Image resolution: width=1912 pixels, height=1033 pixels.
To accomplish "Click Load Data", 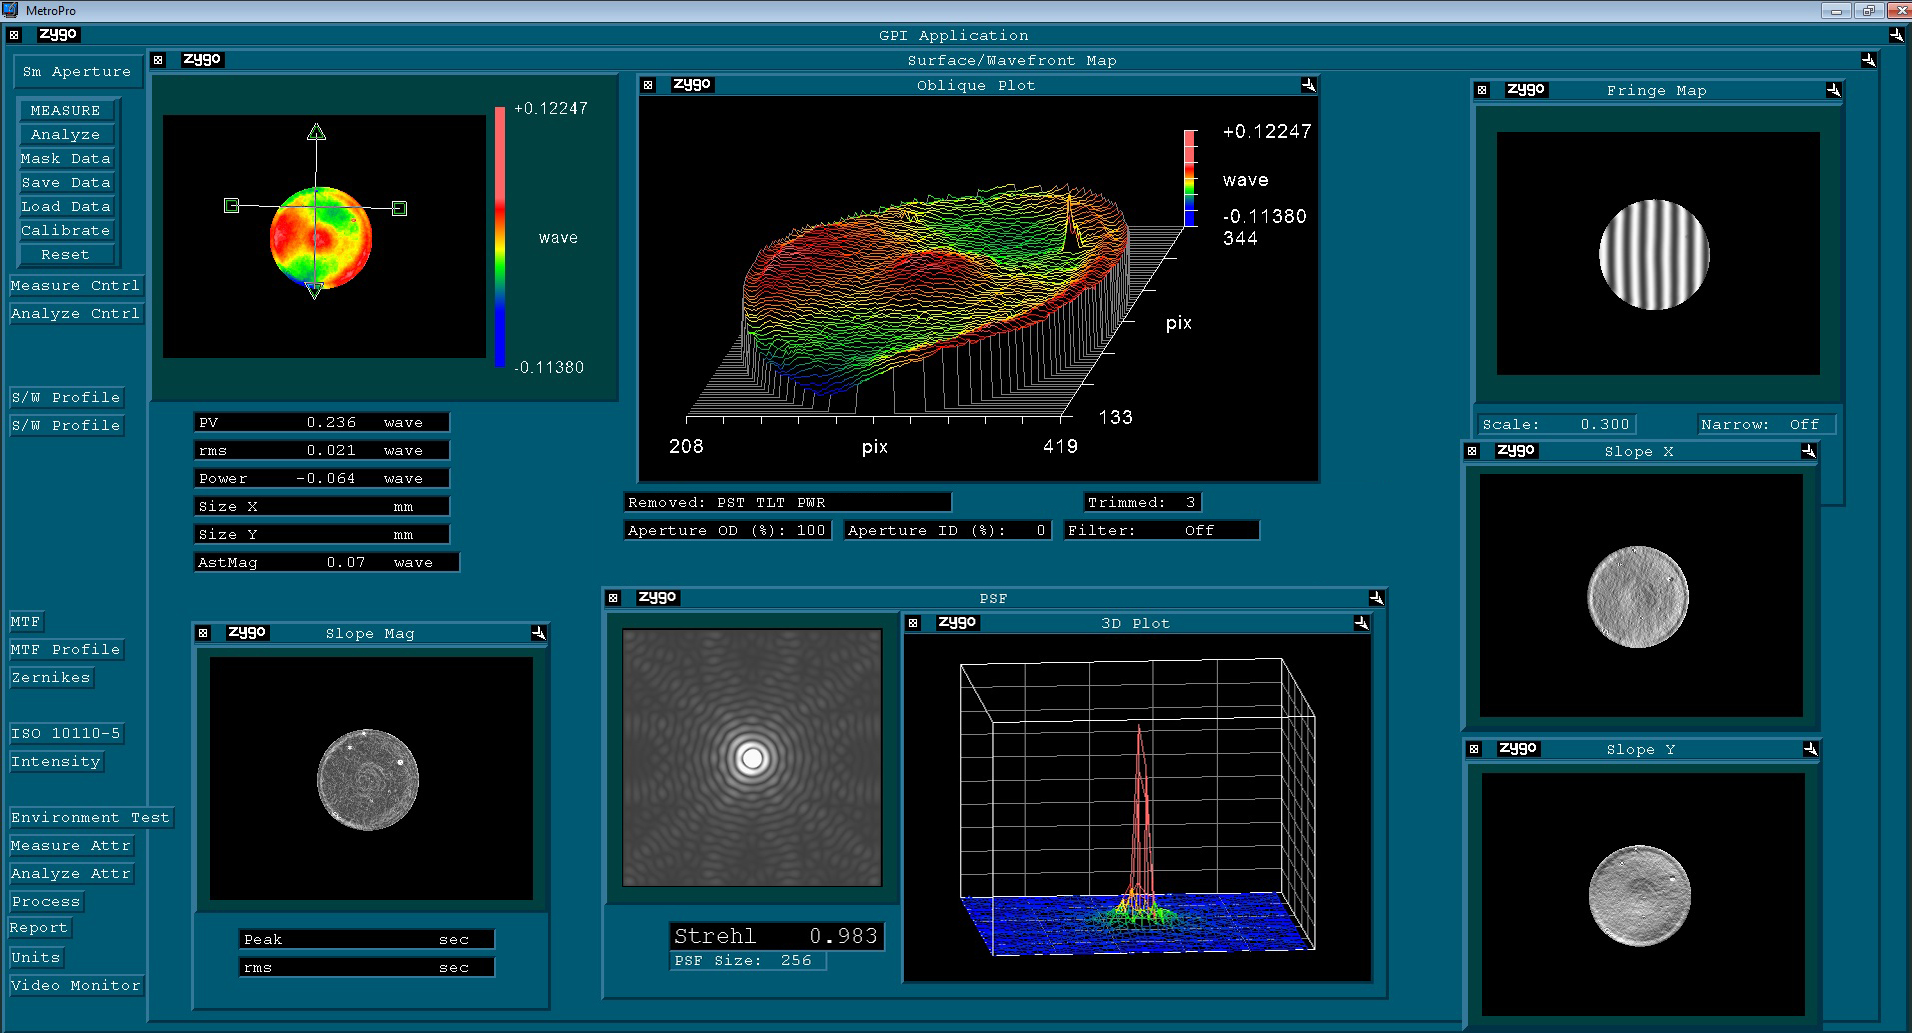I will tap(66, 206).
